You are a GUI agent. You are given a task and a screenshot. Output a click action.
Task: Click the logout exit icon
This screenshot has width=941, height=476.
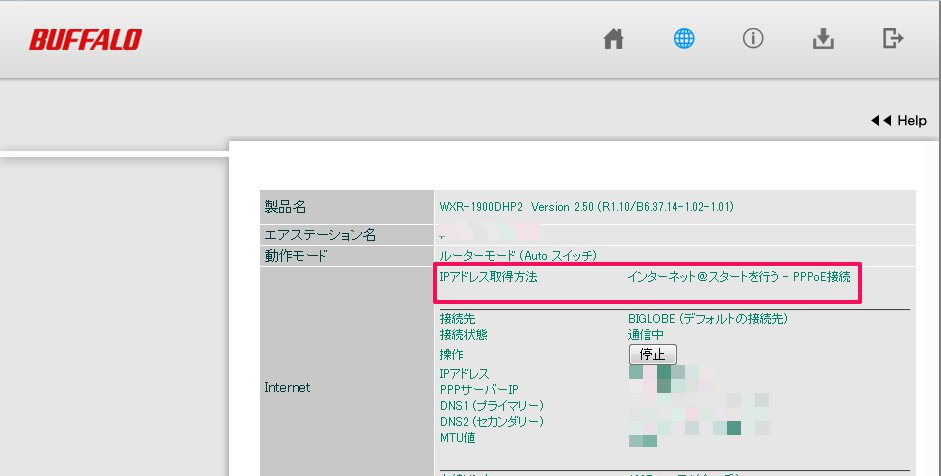point(893,38)
